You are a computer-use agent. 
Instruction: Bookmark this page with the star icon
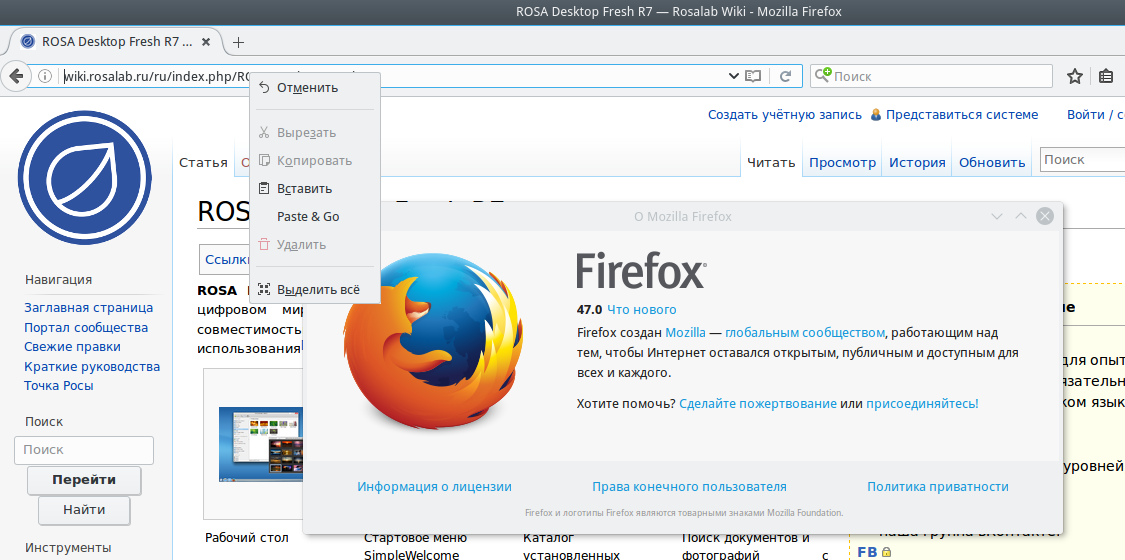1074,76
